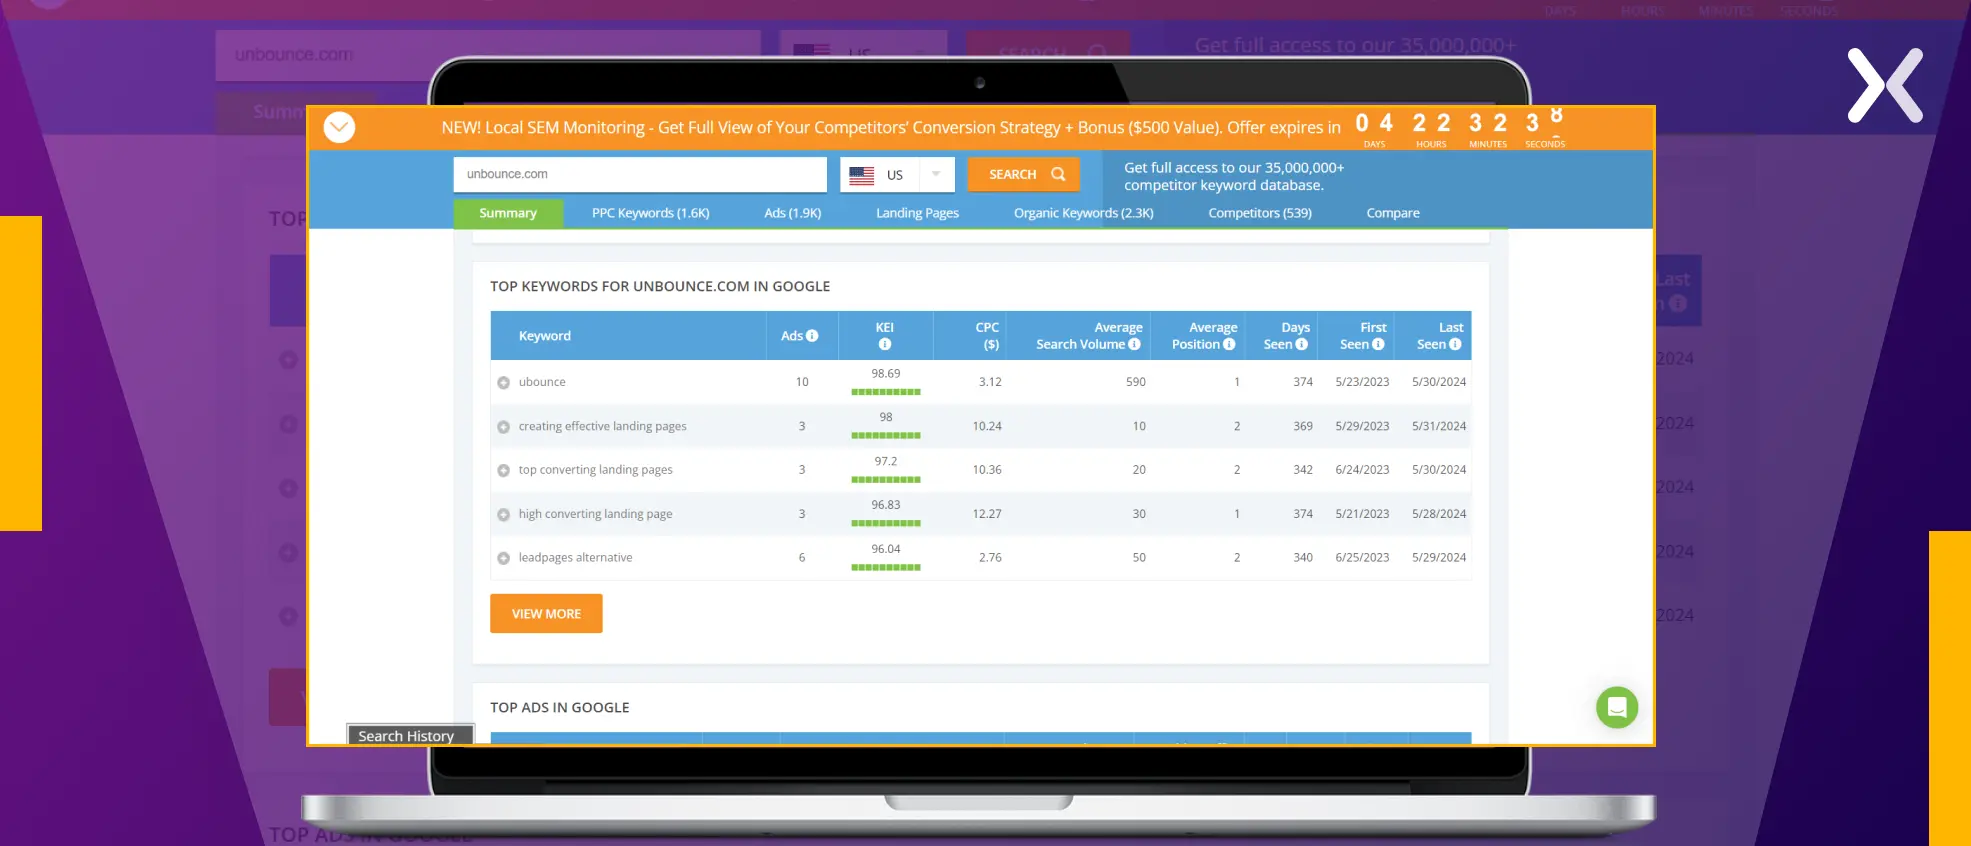
Task: Click the VIEW MORE button
Action: tap(546, 614)
